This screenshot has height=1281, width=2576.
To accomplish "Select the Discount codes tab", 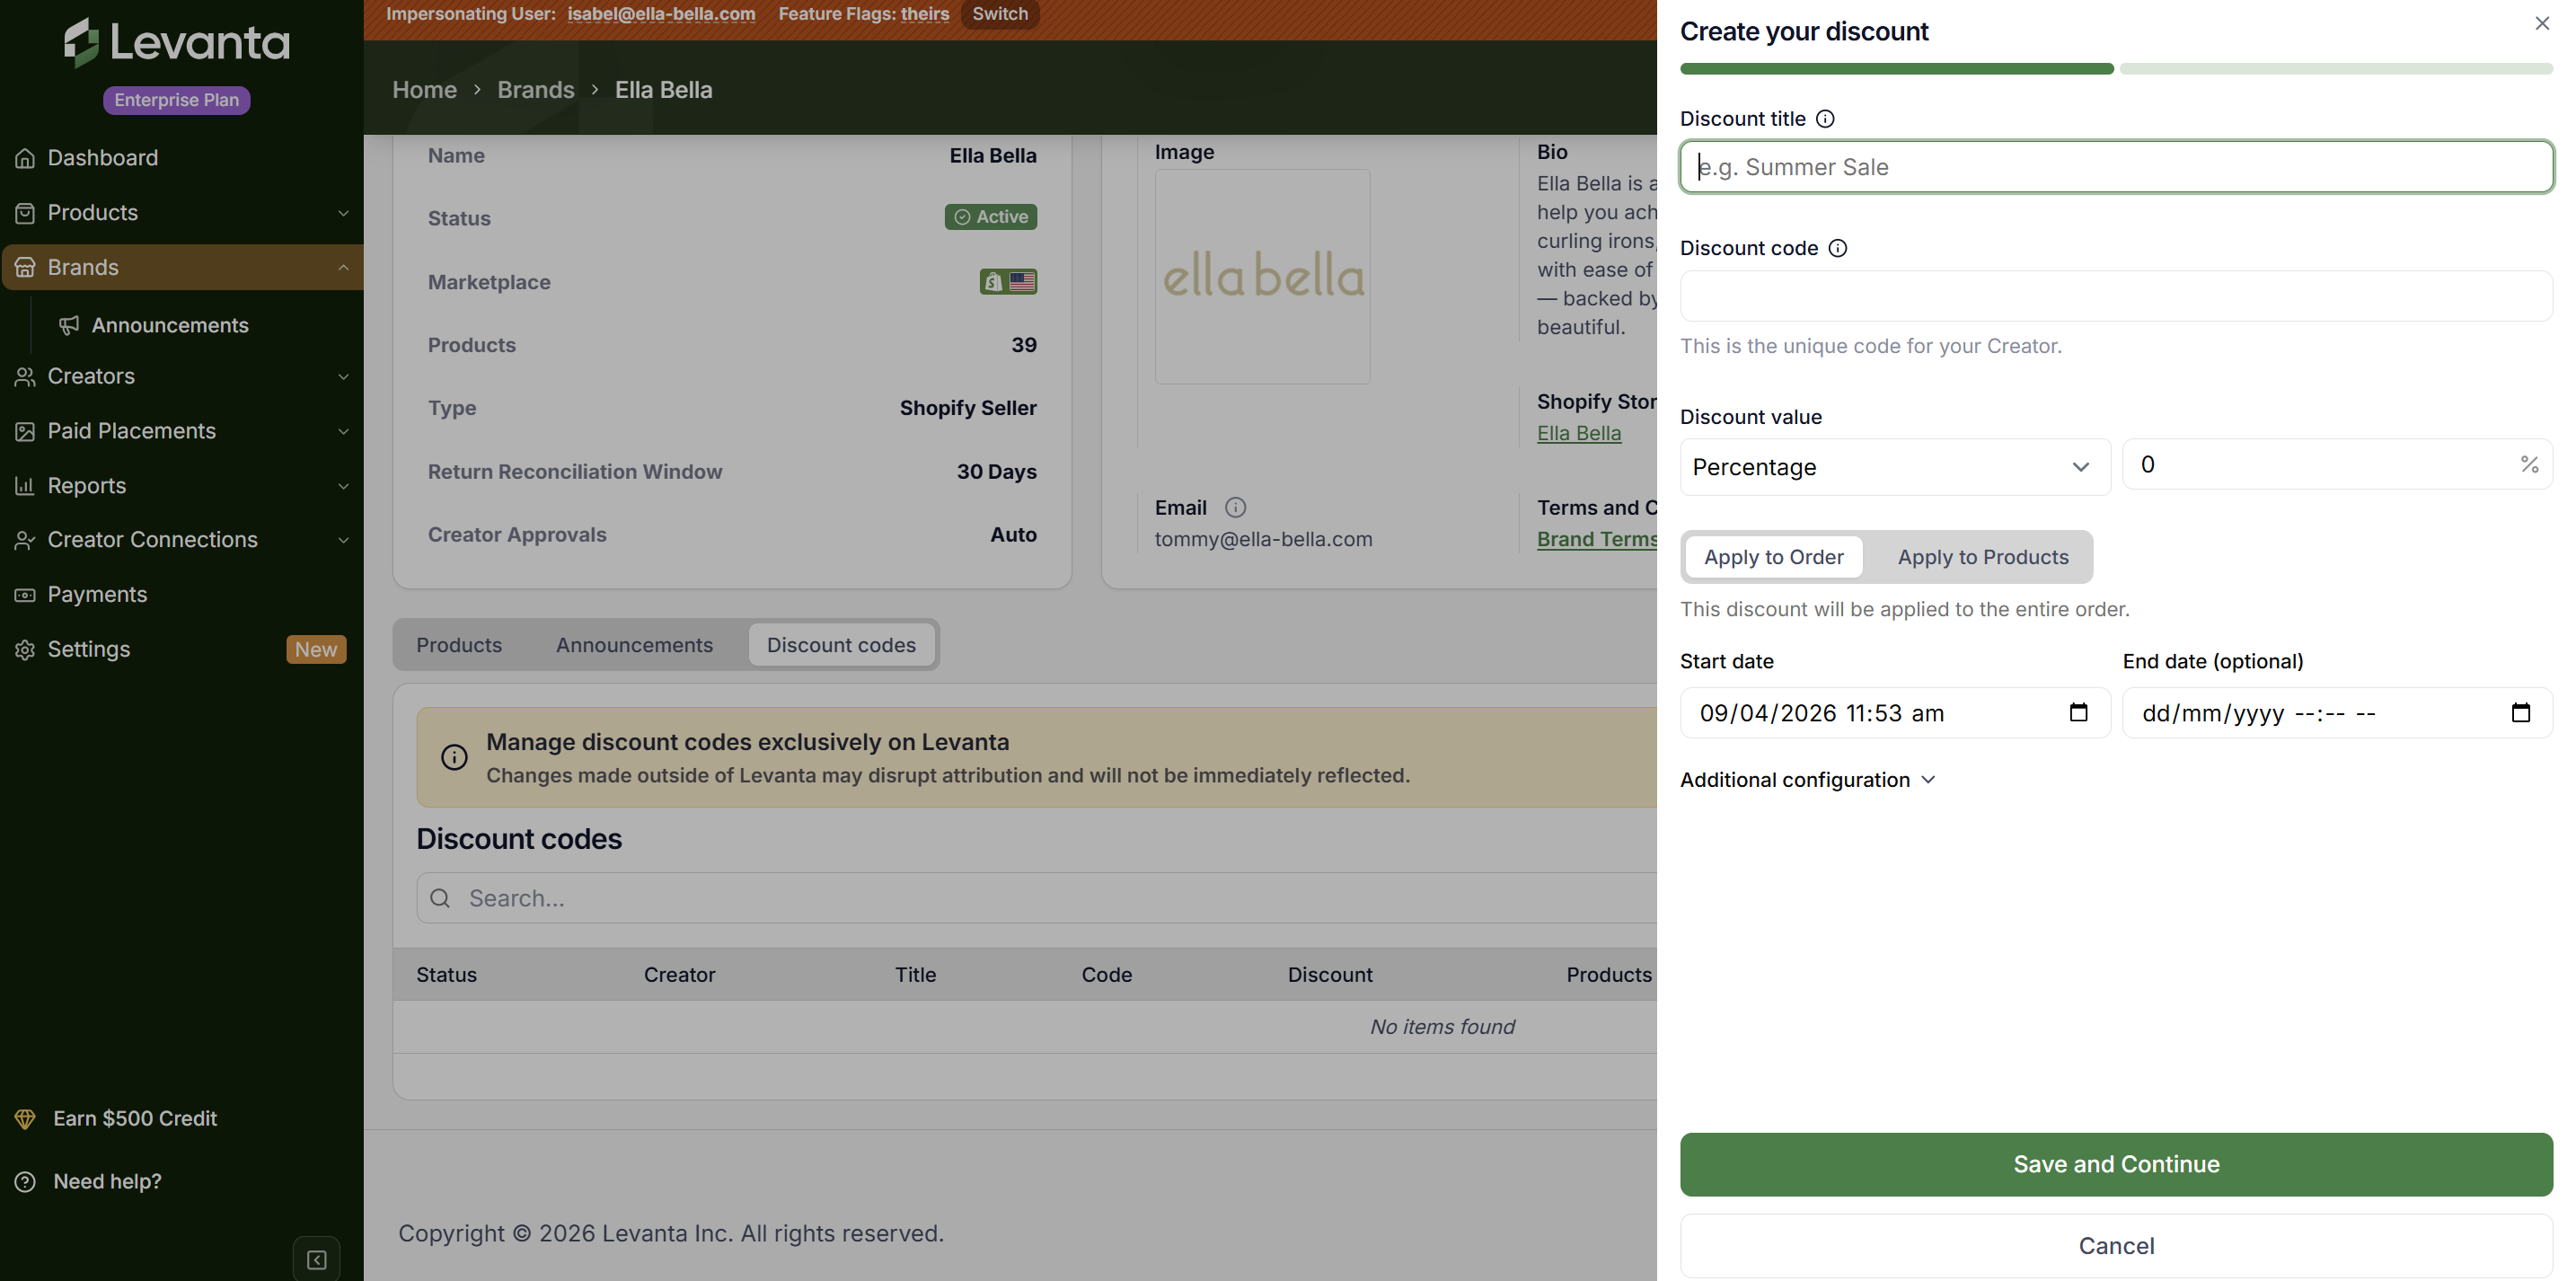I will click(x=841, y=645).
